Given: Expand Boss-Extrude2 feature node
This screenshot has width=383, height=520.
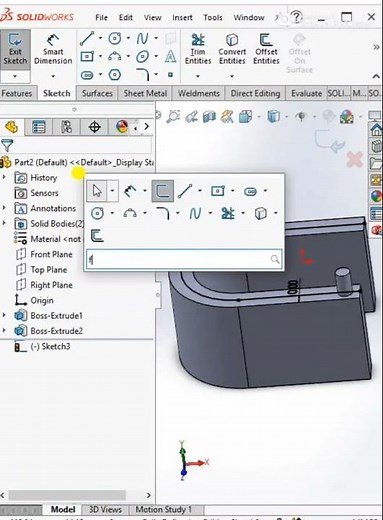Looking at the screenshot, I should click(x=4, y=330).
